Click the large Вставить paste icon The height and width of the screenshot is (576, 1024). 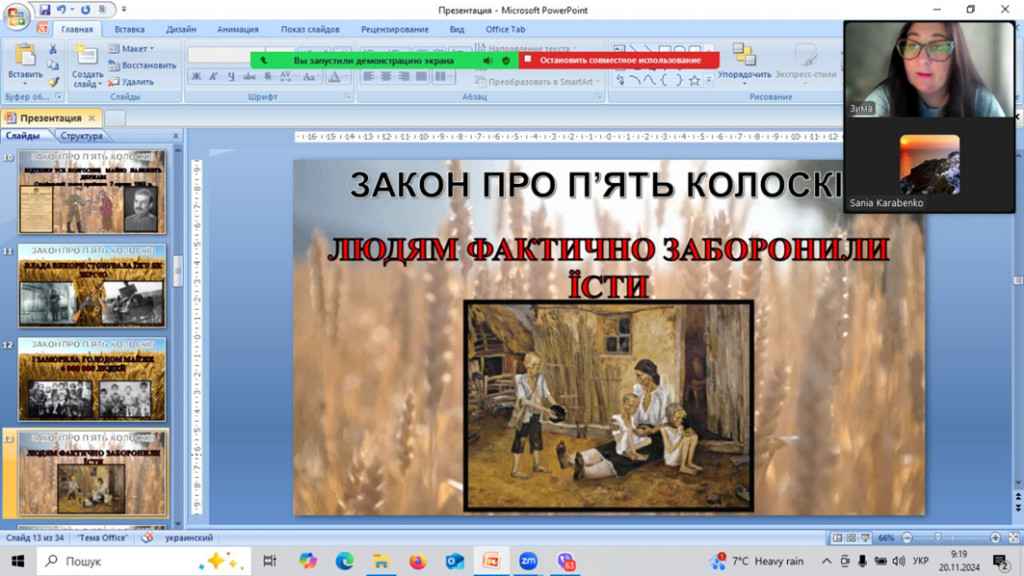25,56
